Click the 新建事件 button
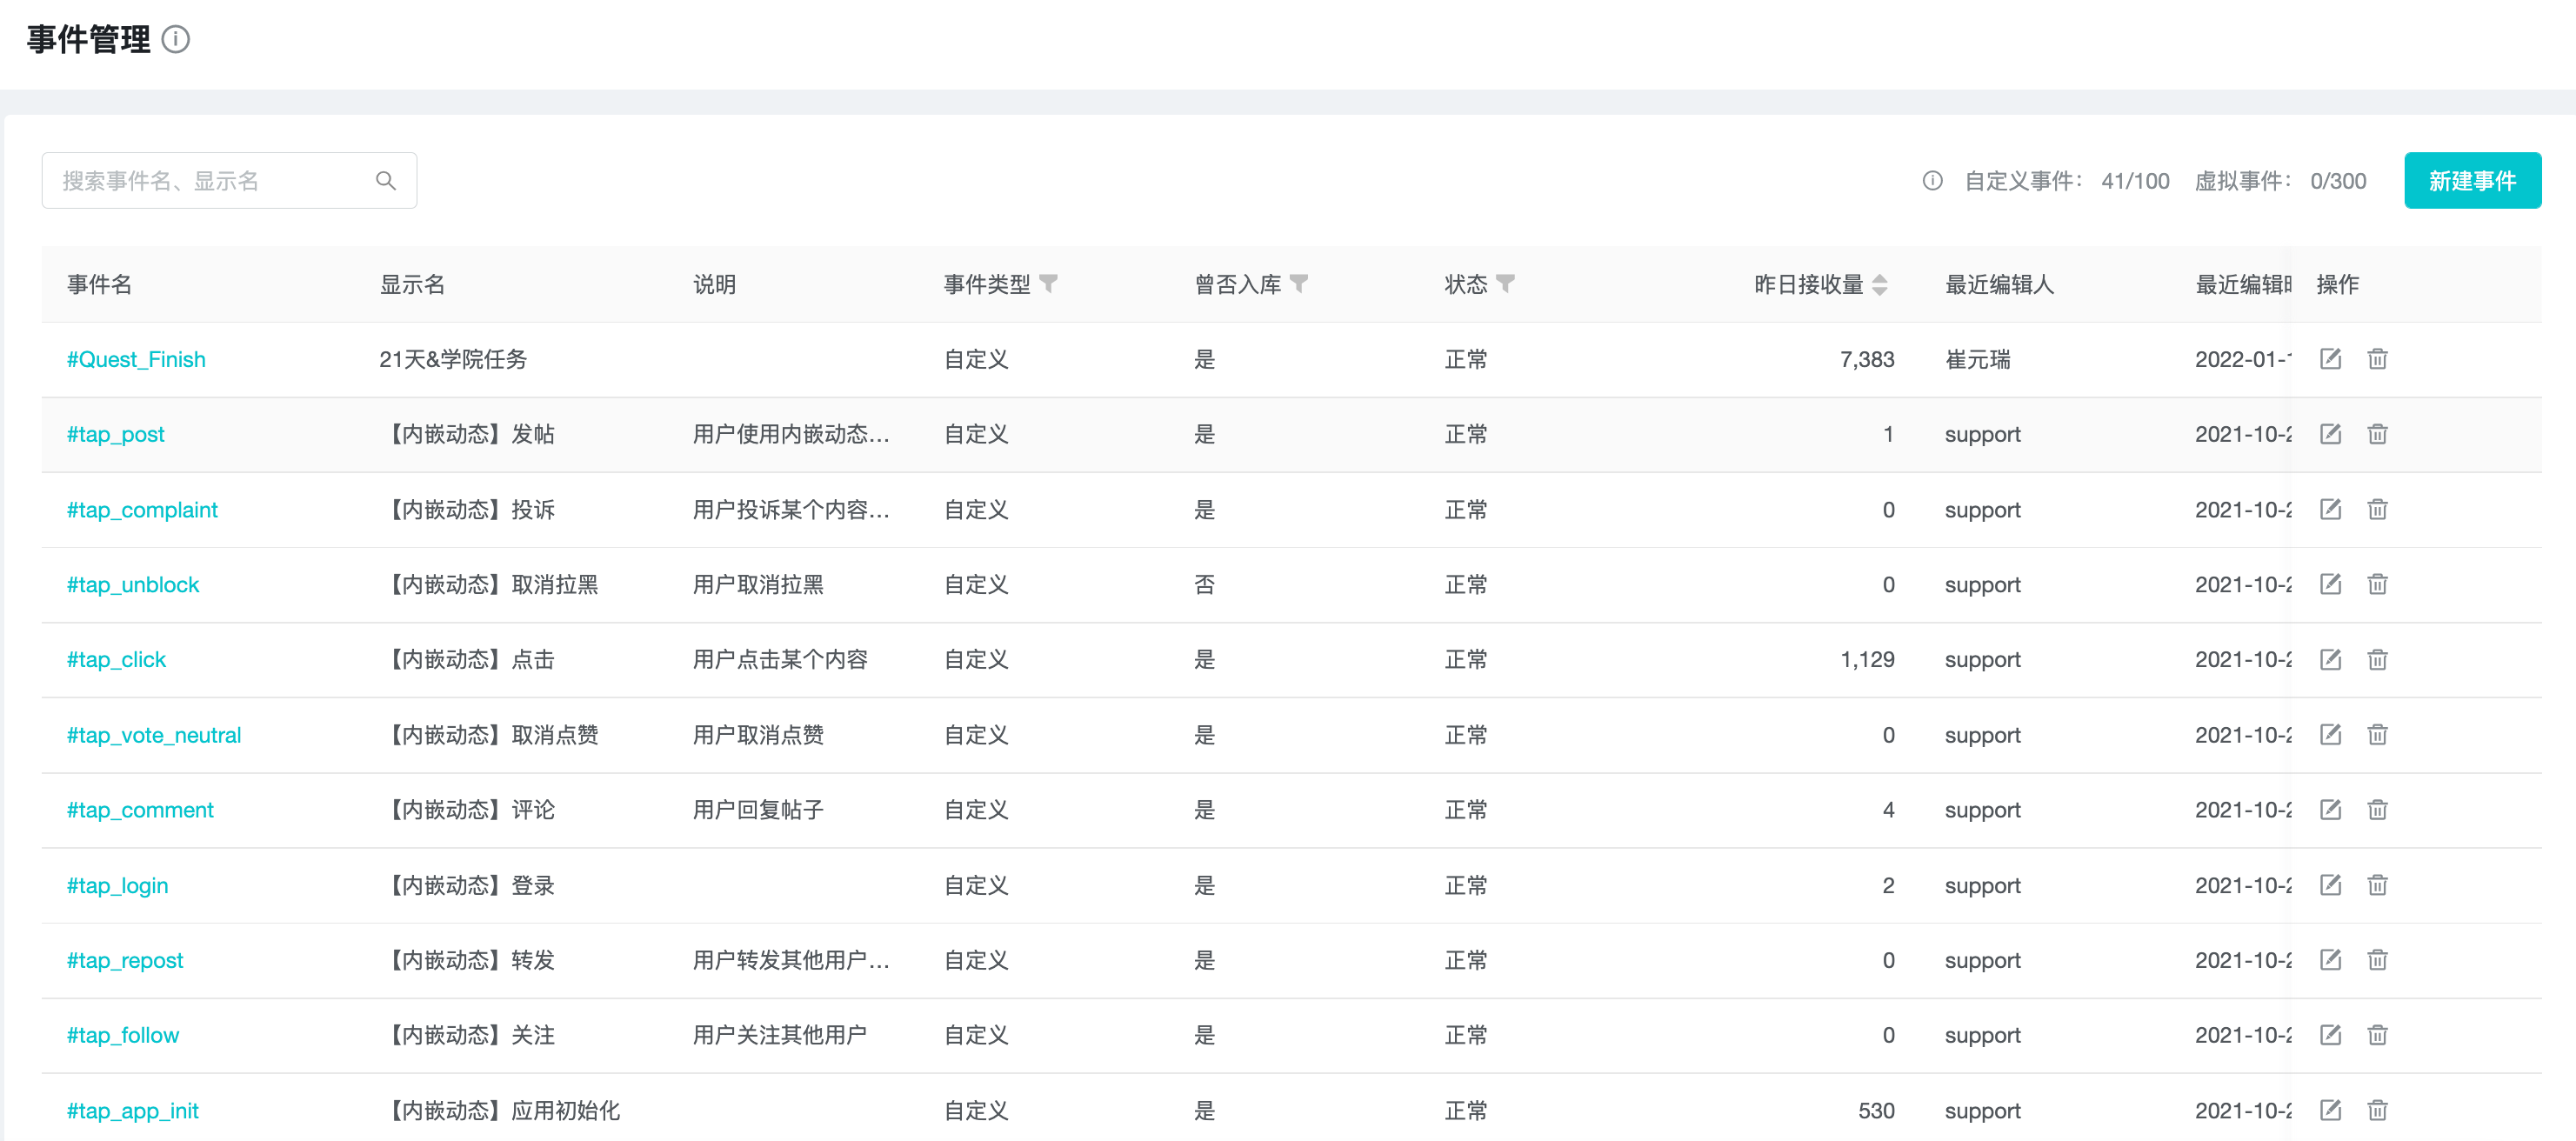This screenshot has height=1141, width=2576. pos(2472,181)
